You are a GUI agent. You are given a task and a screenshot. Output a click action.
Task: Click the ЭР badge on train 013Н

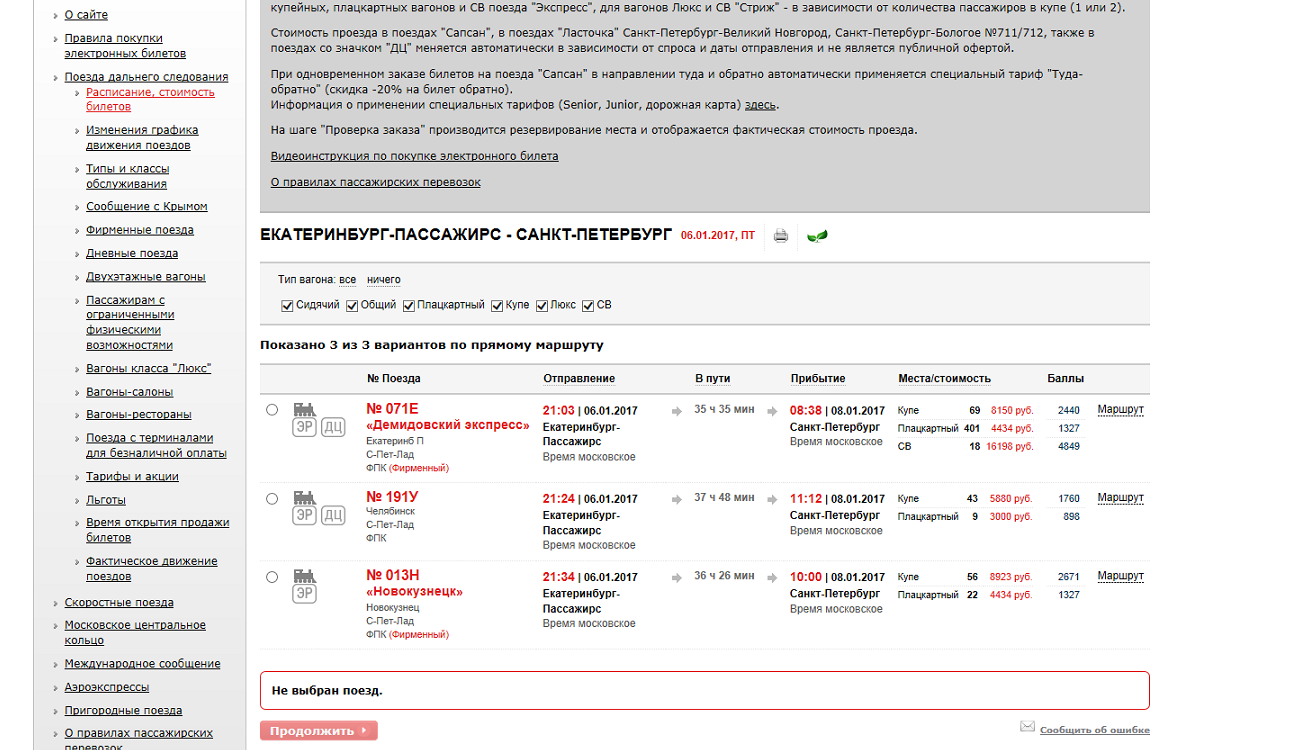(304, 594)
